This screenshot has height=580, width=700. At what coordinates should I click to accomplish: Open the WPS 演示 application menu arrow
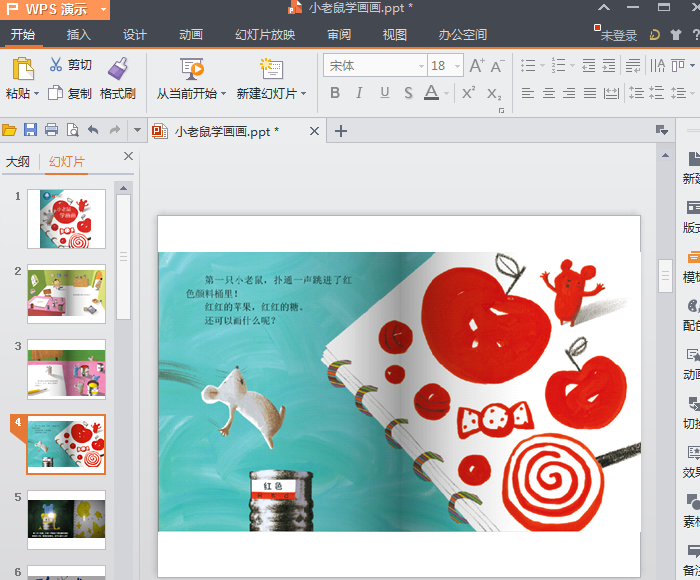point(103,9)
